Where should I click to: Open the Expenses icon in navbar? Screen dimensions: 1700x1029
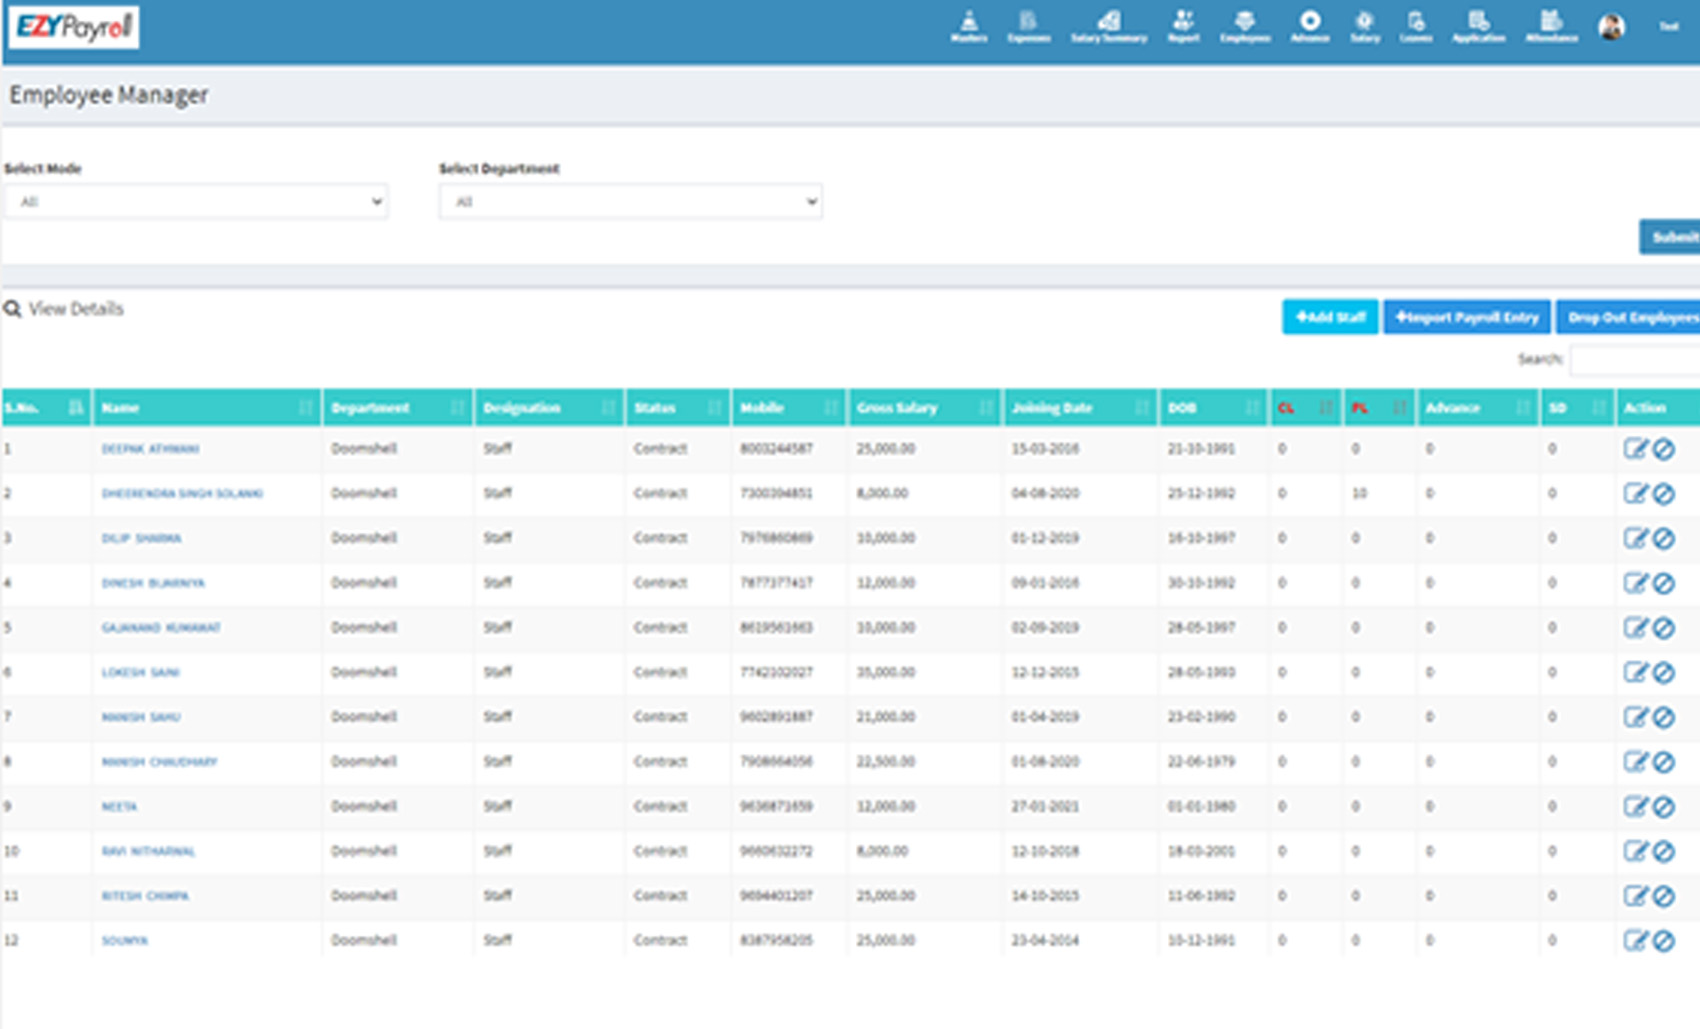1028,26
